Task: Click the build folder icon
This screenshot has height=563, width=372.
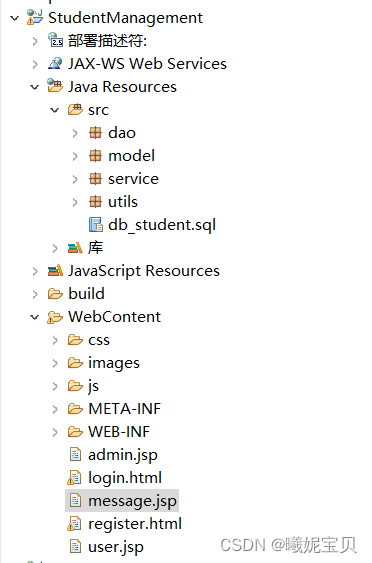Action: (x=55, y=294)
